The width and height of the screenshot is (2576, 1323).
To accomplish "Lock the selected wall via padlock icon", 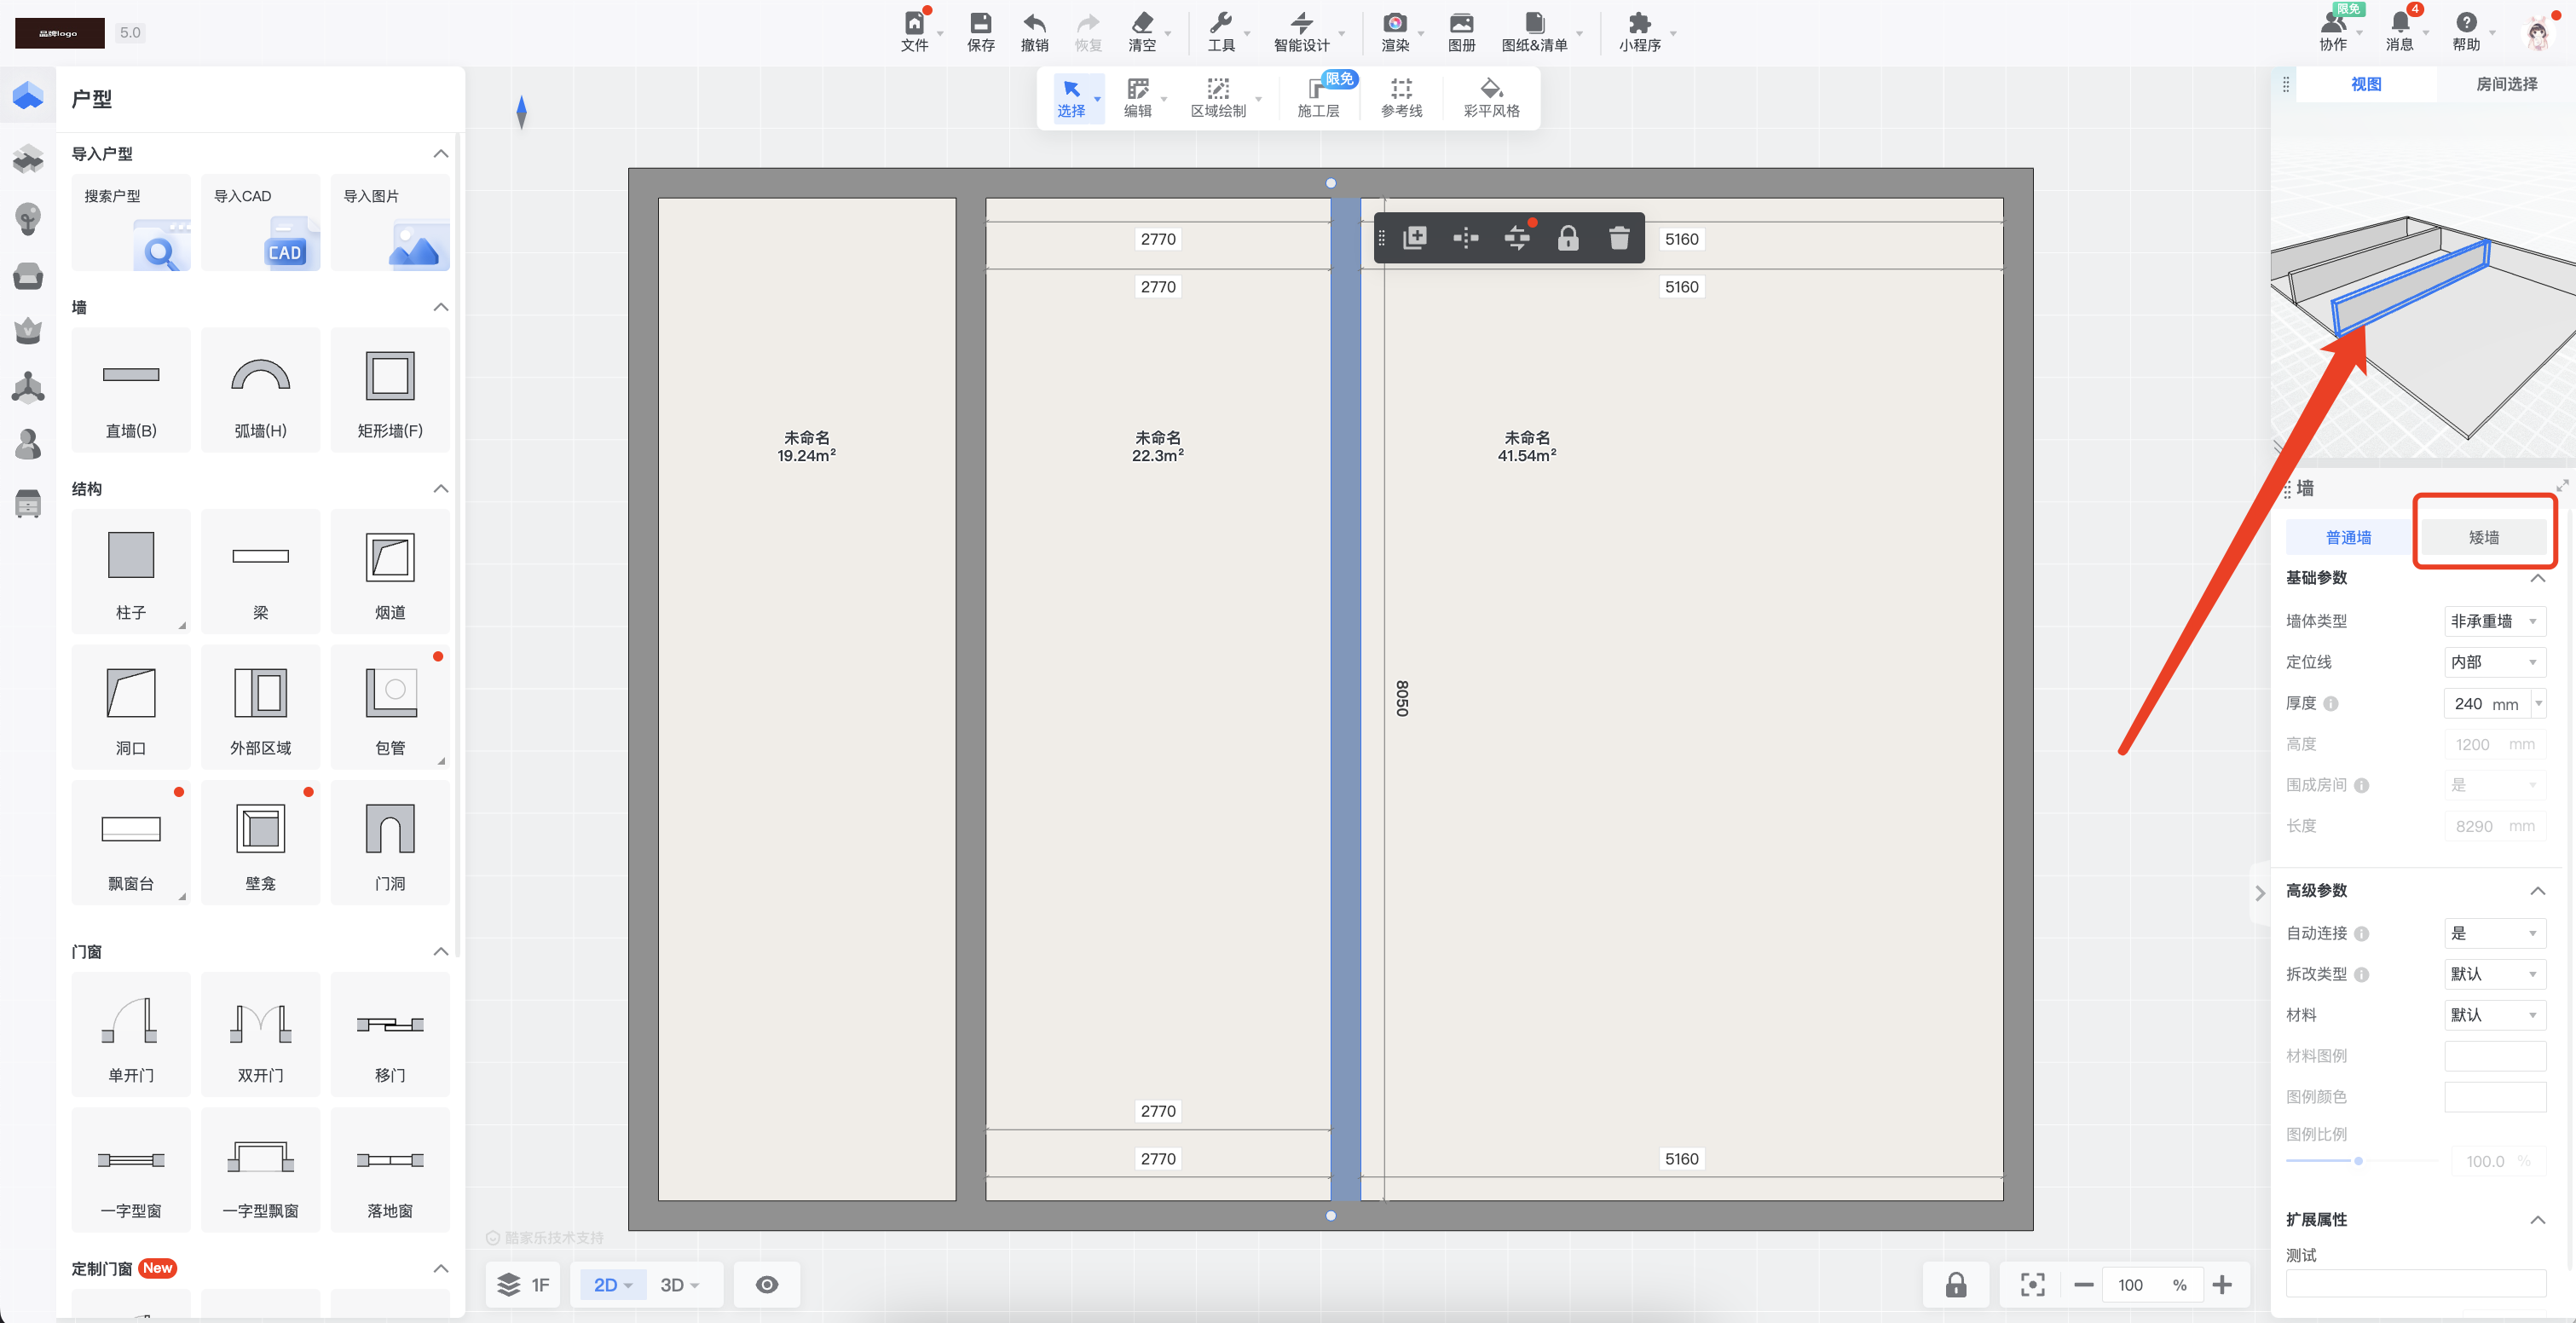I will pyautogui.click(x=1568, y=238).
